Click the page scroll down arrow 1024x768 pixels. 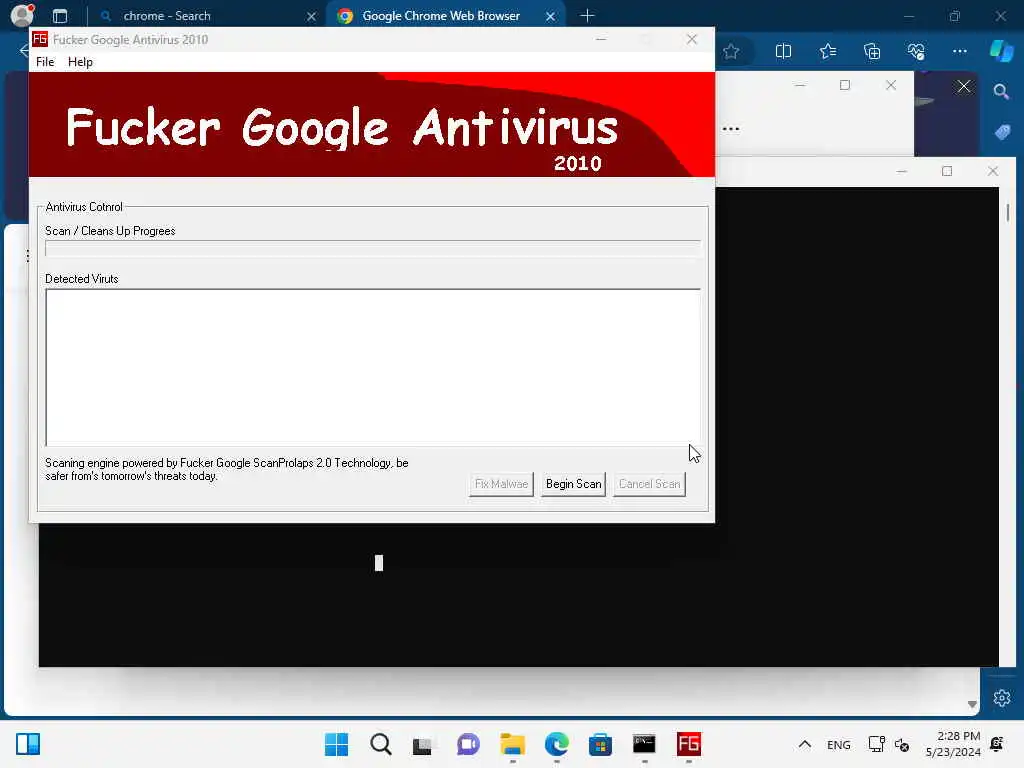tap(972, 704)
